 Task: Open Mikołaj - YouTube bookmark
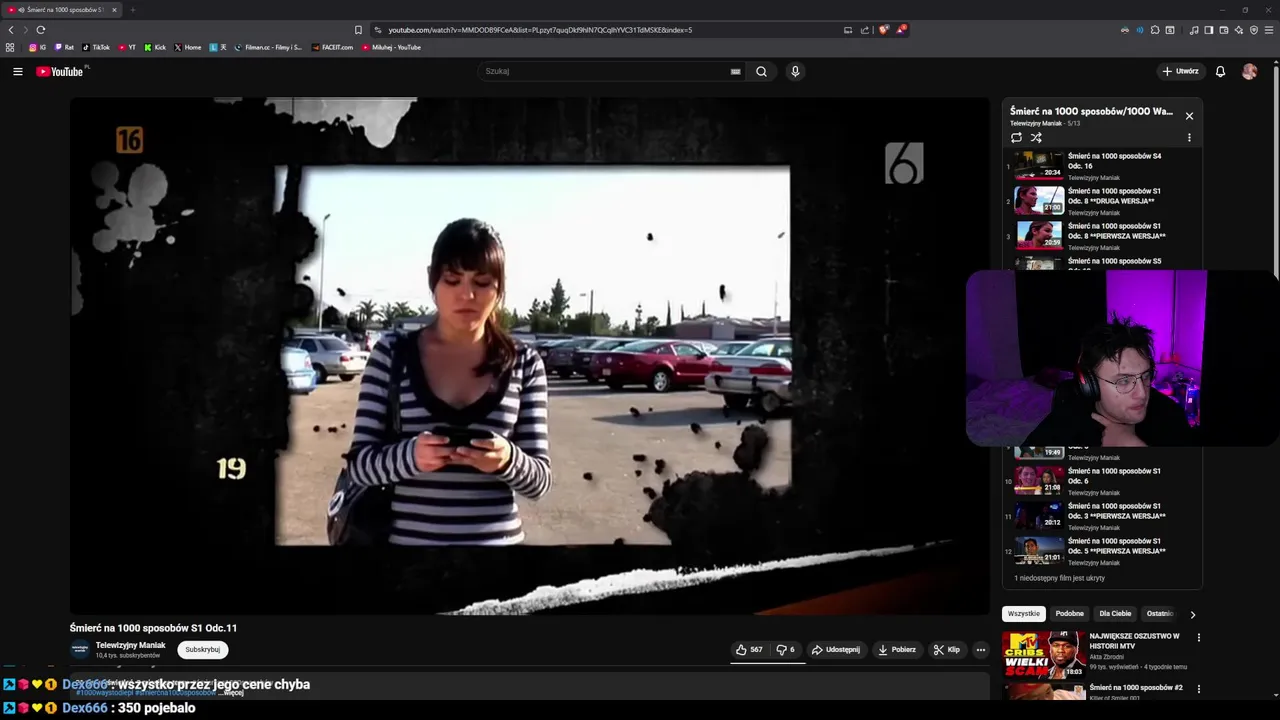(x=392, y=47)
